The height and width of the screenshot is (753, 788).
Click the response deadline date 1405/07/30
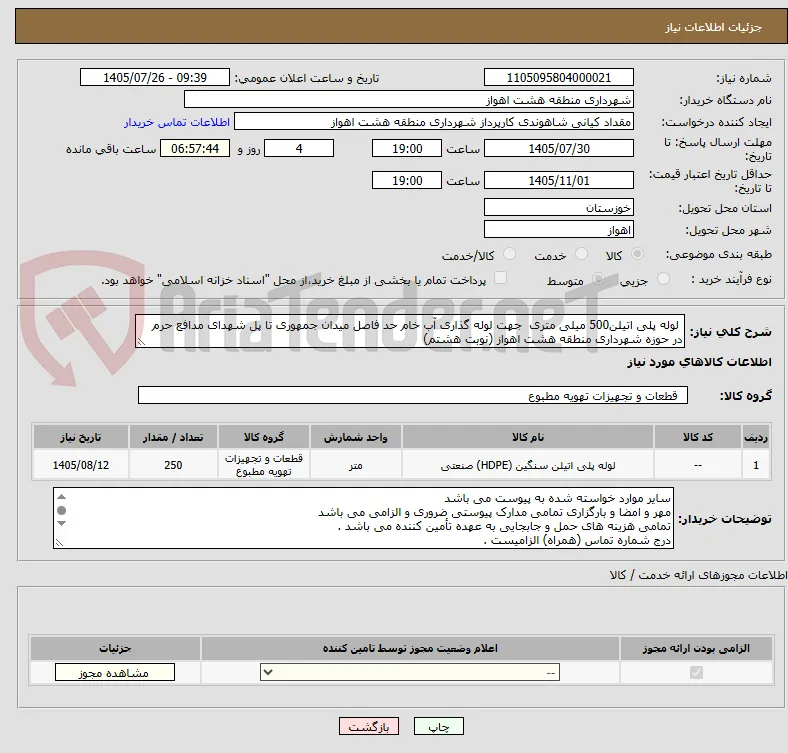point(558,148)
